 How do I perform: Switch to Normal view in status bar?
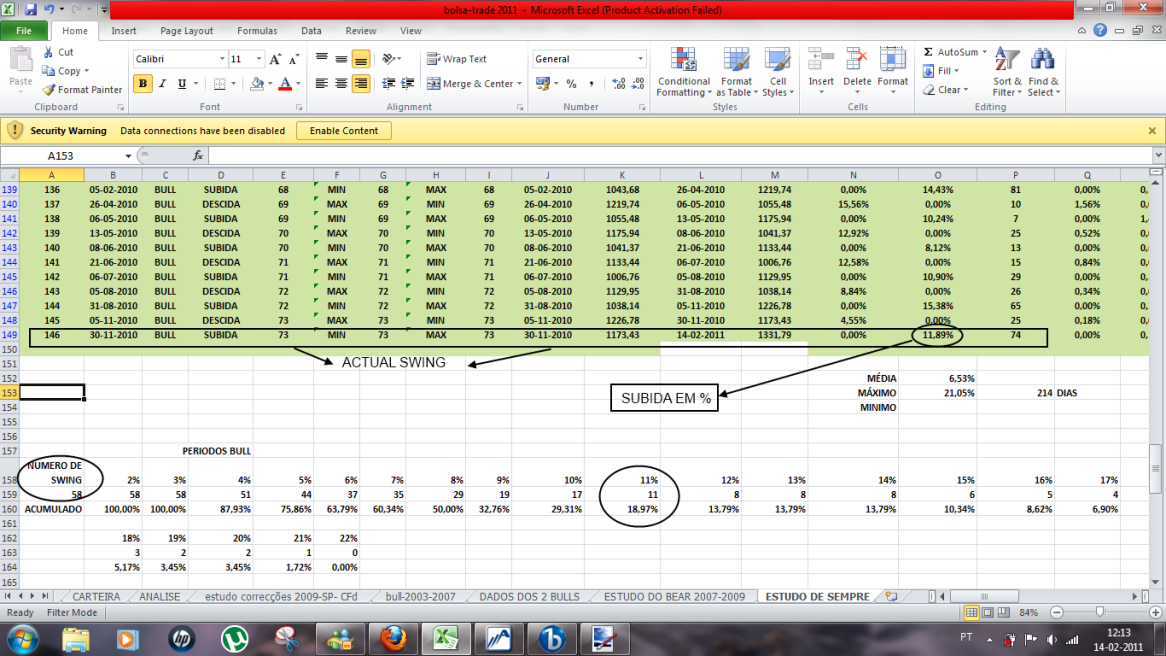point(971,612)
